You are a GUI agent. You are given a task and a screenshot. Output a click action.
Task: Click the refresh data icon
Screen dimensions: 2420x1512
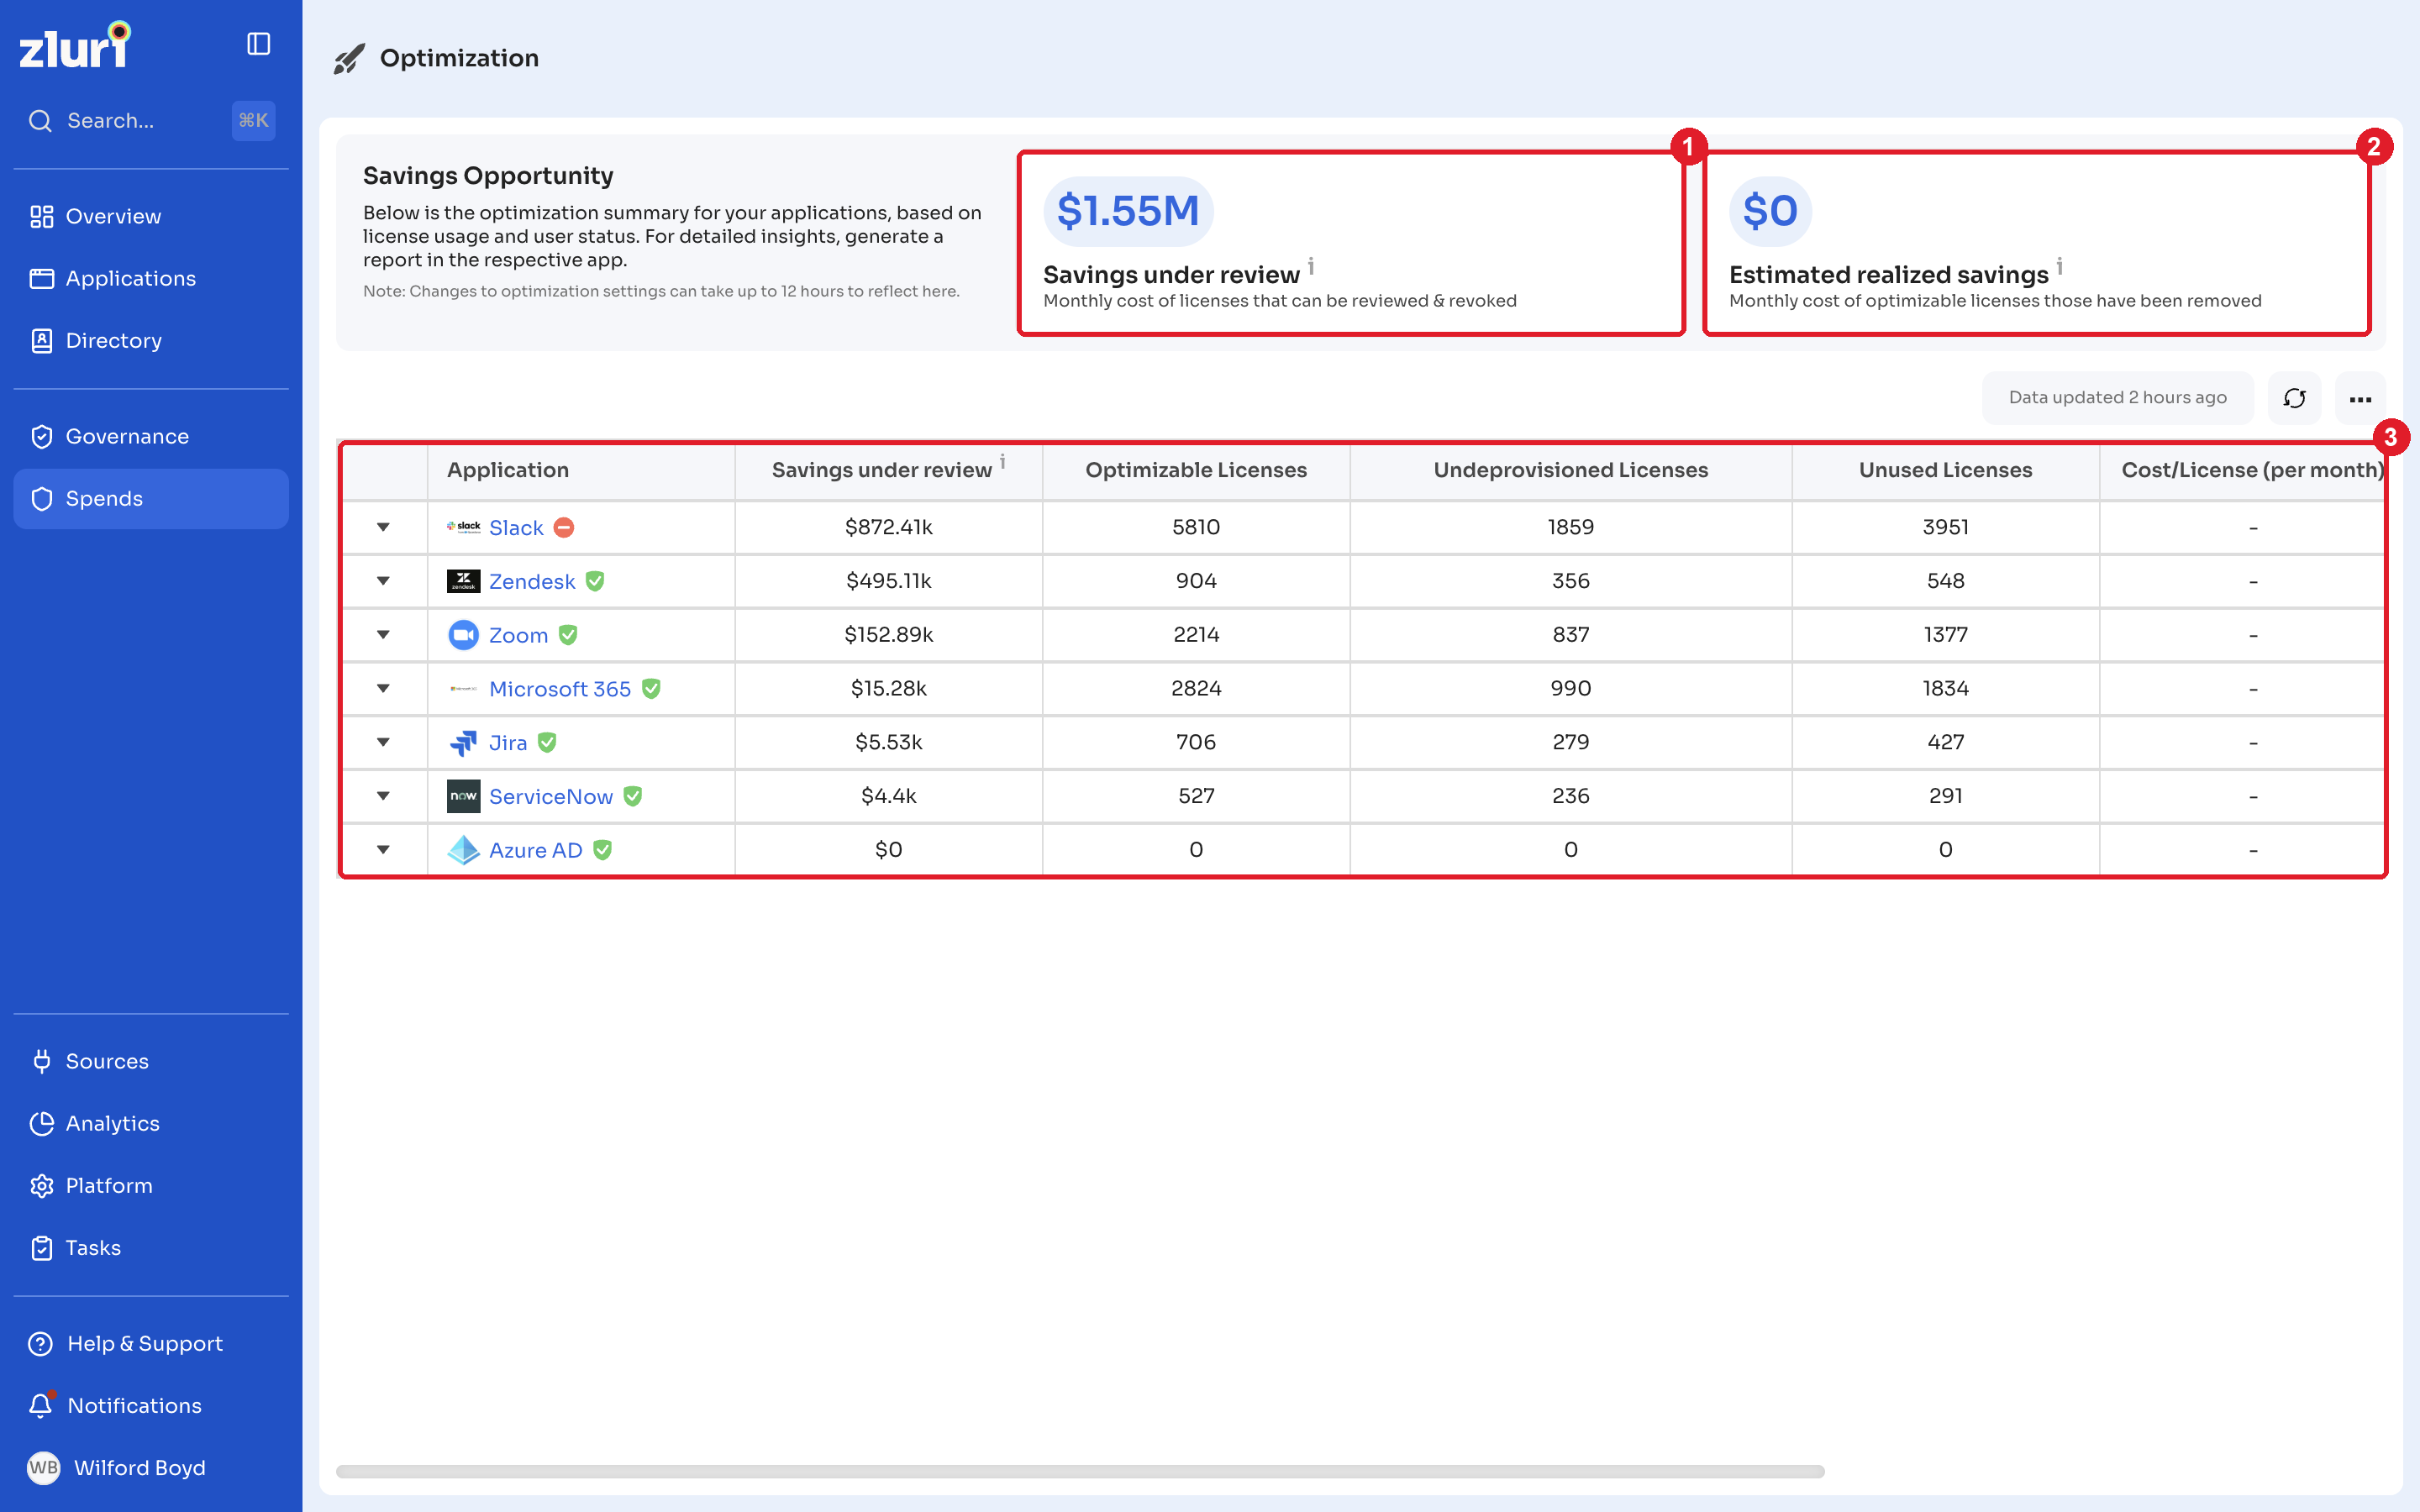2294,398
